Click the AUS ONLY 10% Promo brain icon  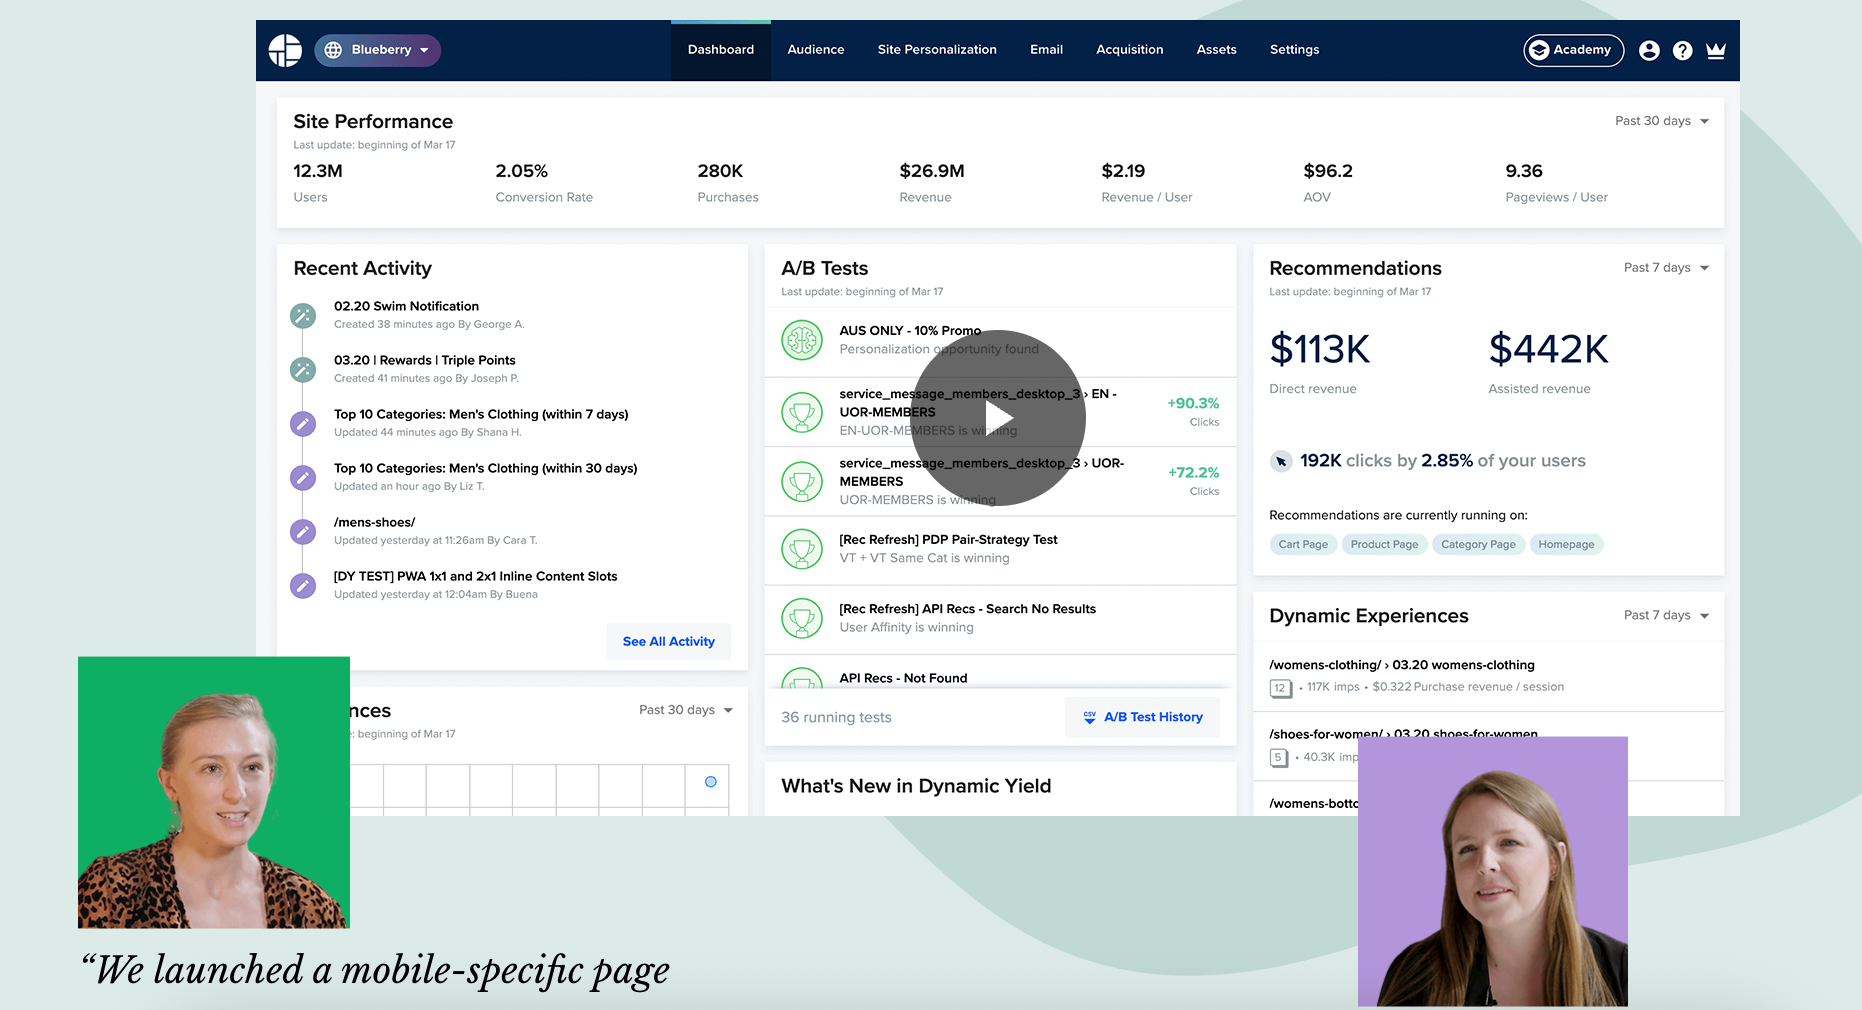tap(802, 341)
